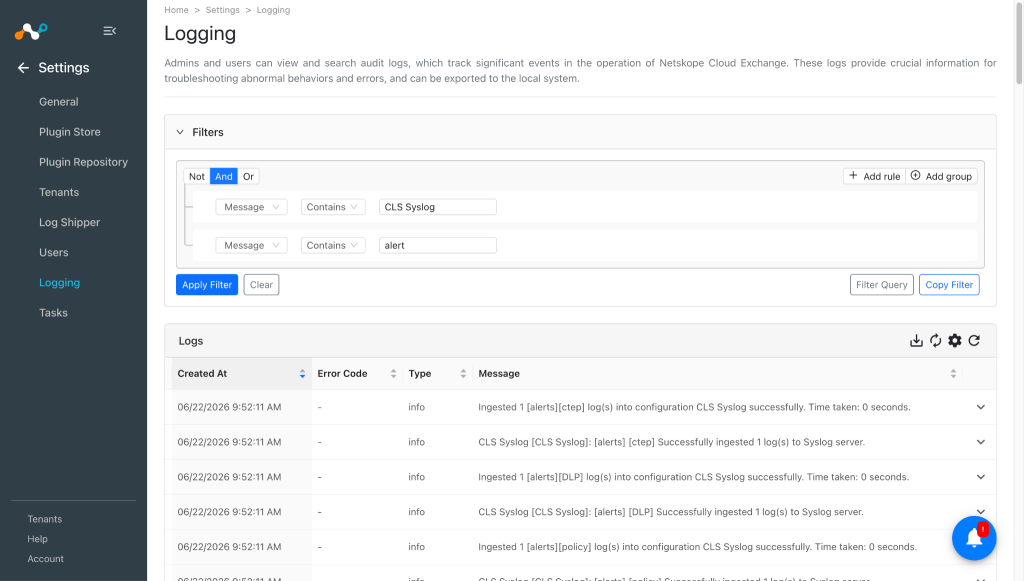1024x581 pixels.
Task: Go back with the Settings arrow
Action: [24, 68]
